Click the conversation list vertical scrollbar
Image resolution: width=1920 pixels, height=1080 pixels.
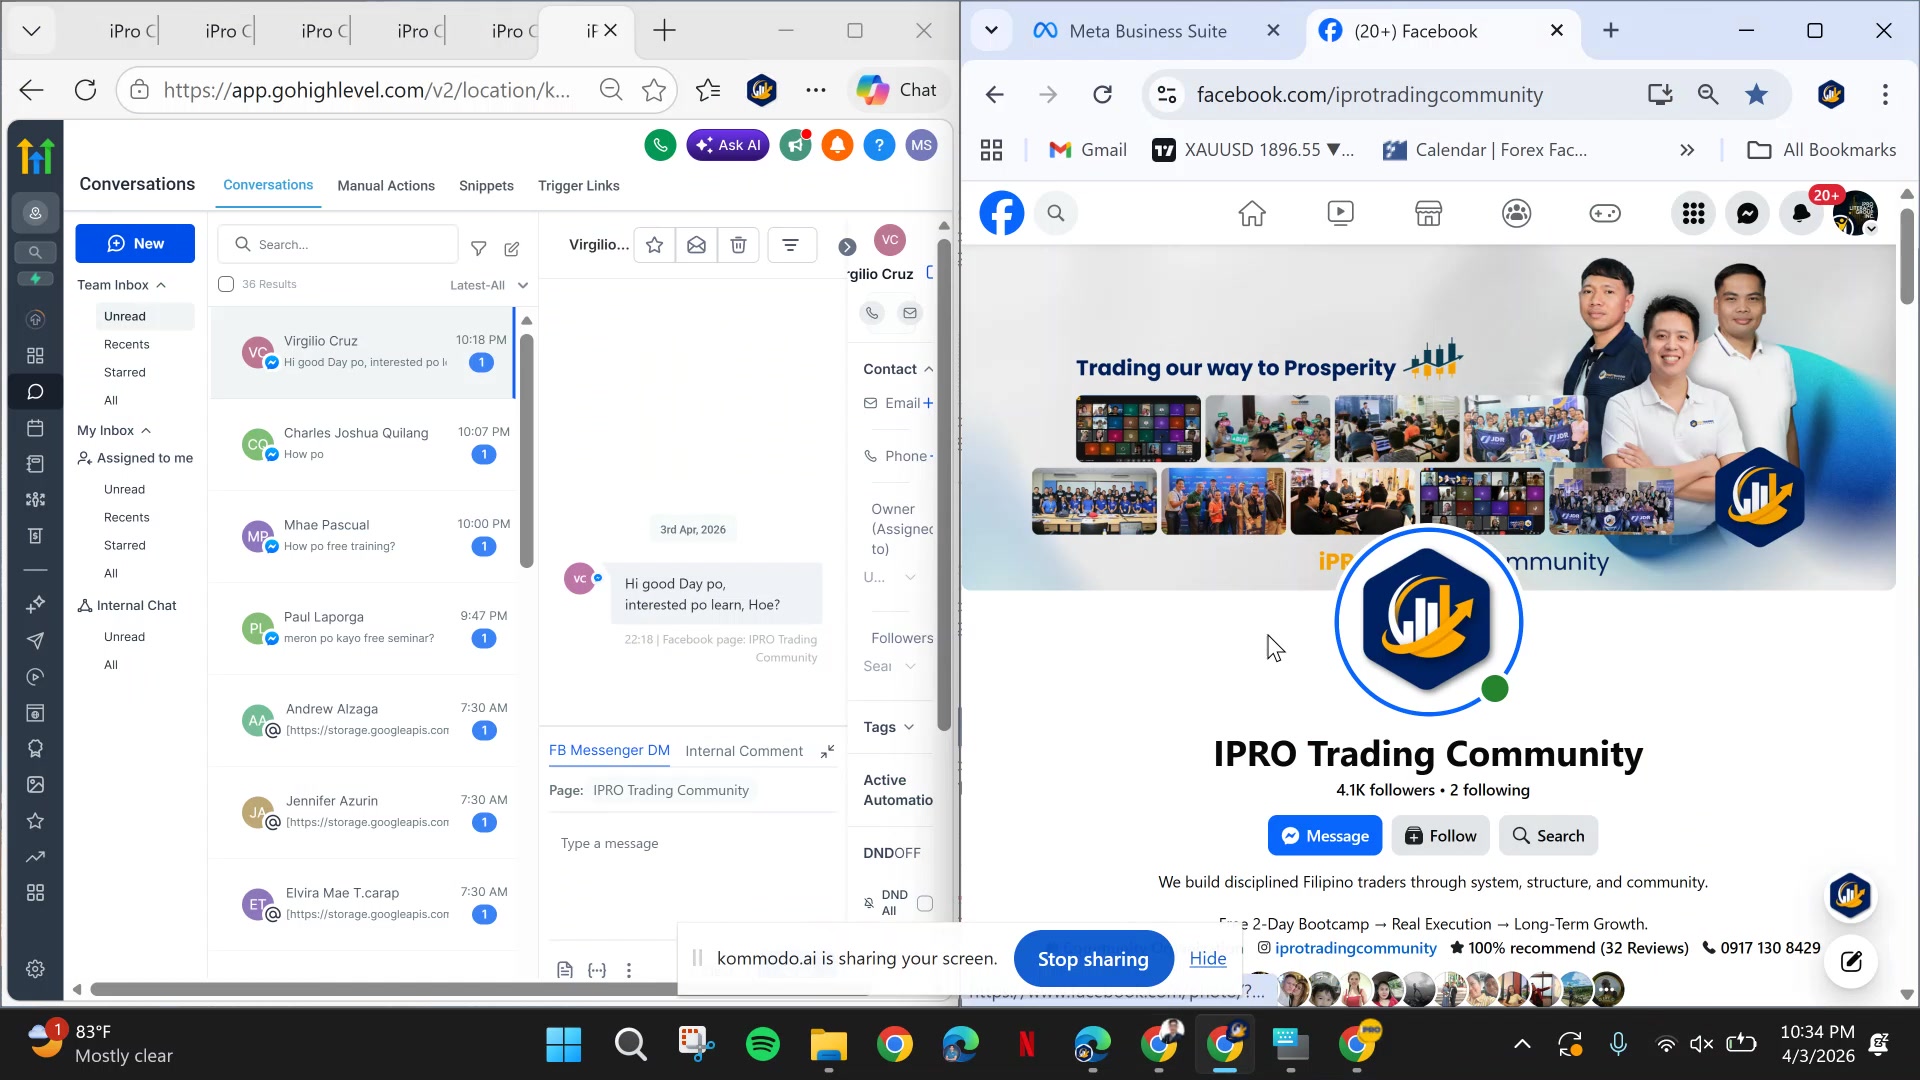pyautogui.click(x=526, y=450)
